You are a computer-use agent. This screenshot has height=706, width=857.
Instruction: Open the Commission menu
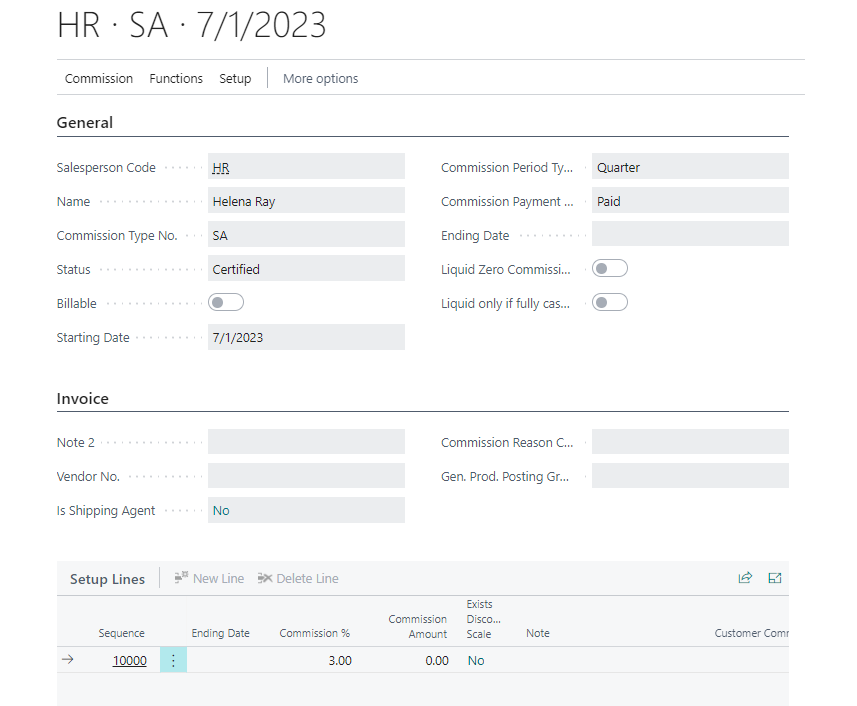coord(99,78)
